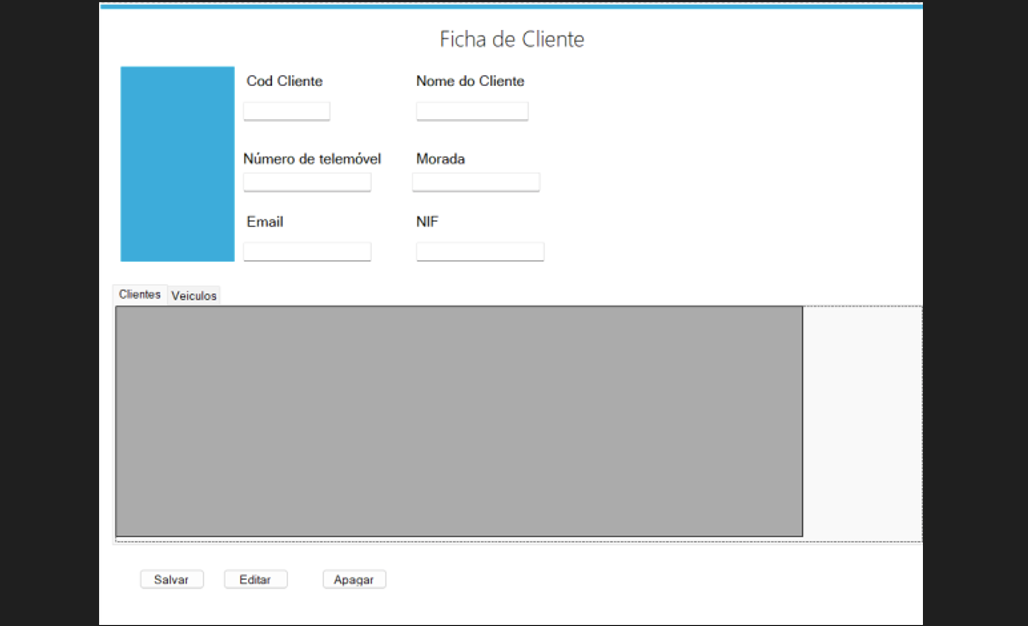Select the gray data grid area
1028x626 pixels.
pyautogui.click(x=459, y=421)
